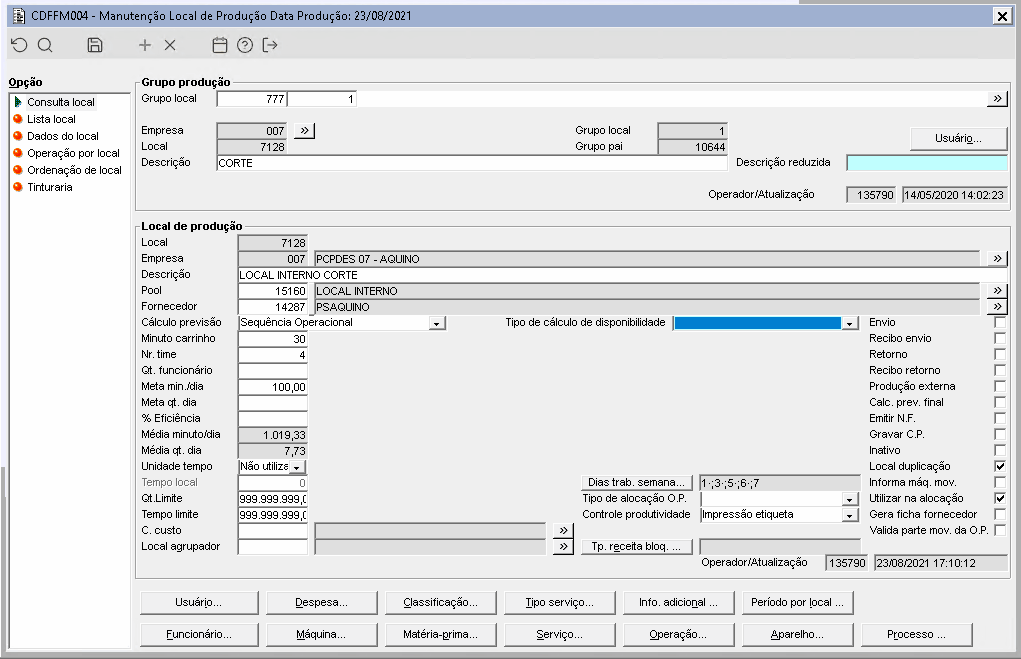Click Período por local button
This screenshot has height=659, width=1021.
click(x=798, y=602)
